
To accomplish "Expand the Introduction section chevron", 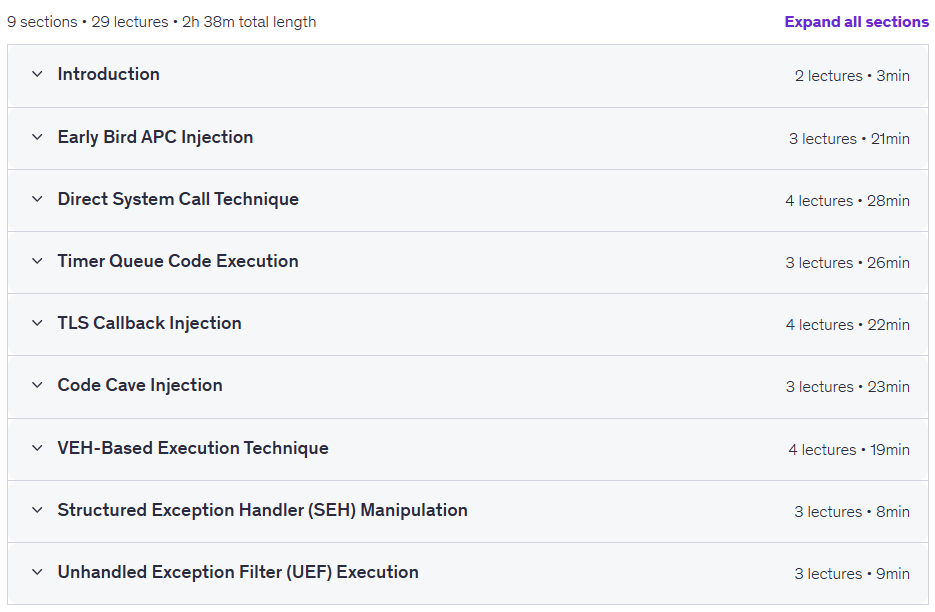I will (x=37, y=75).
